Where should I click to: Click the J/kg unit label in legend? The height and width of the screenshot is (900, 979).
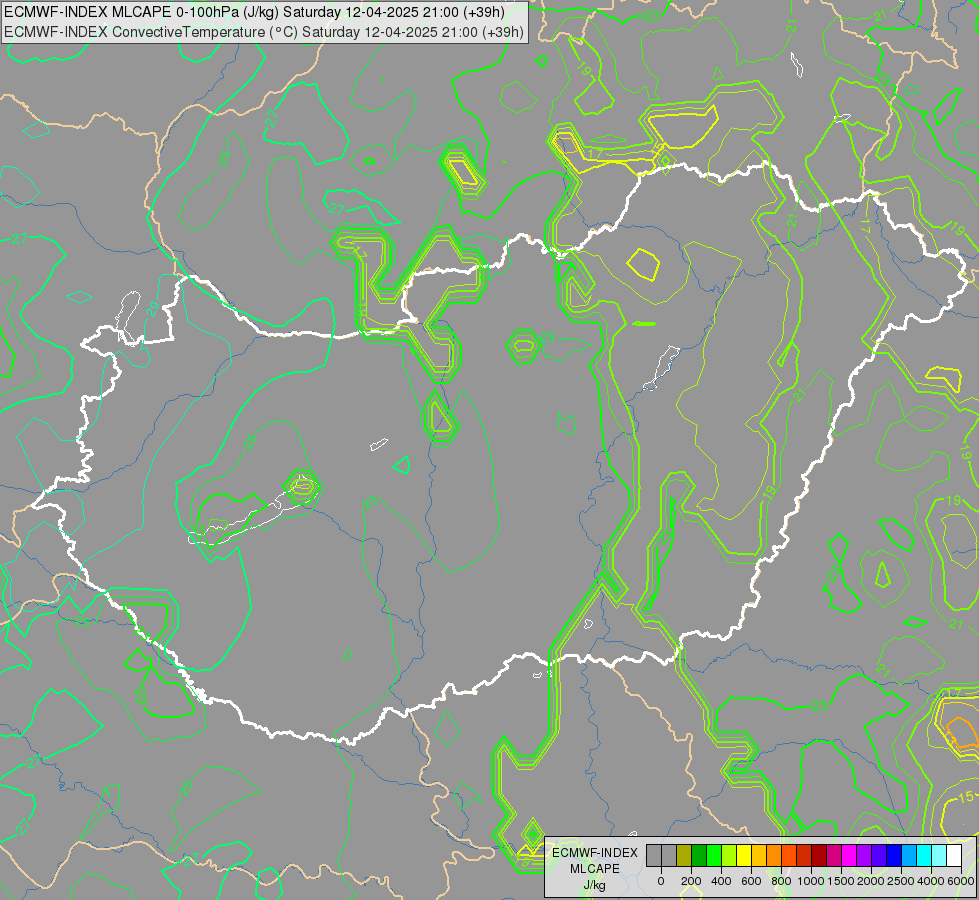tap(594, 886)
